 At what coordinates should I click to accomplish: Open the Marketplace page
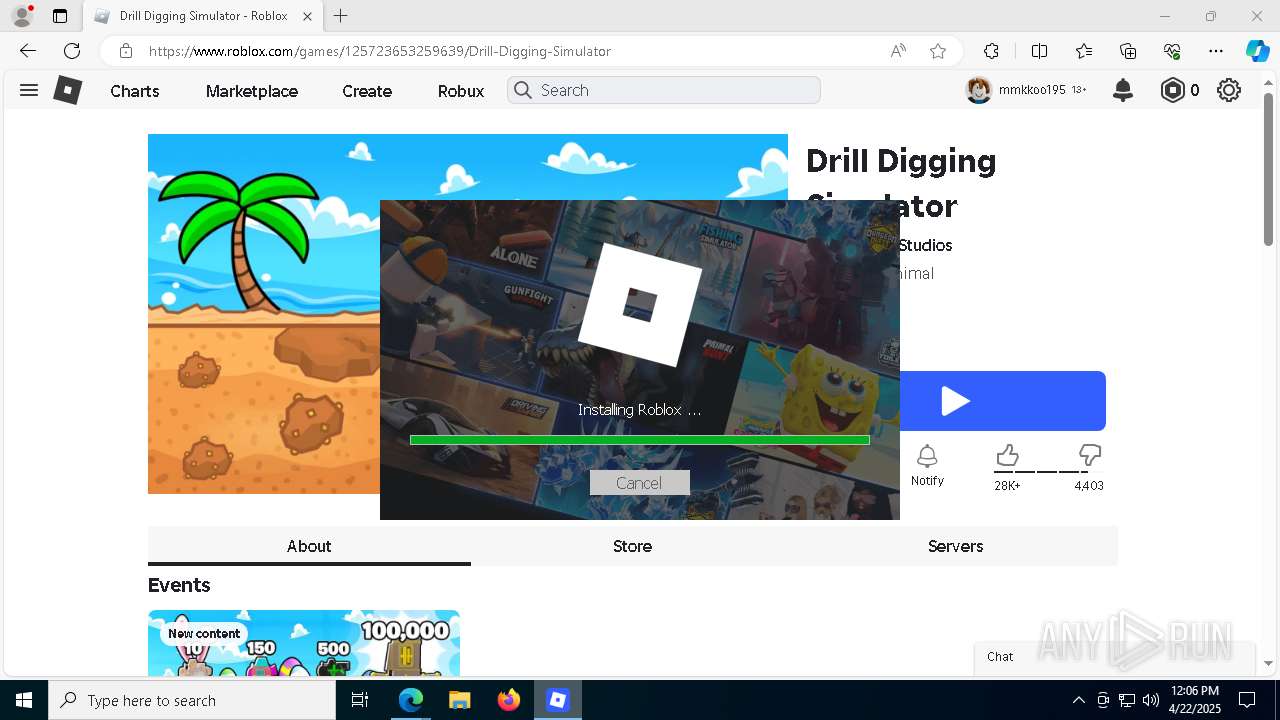coord(252,91)
